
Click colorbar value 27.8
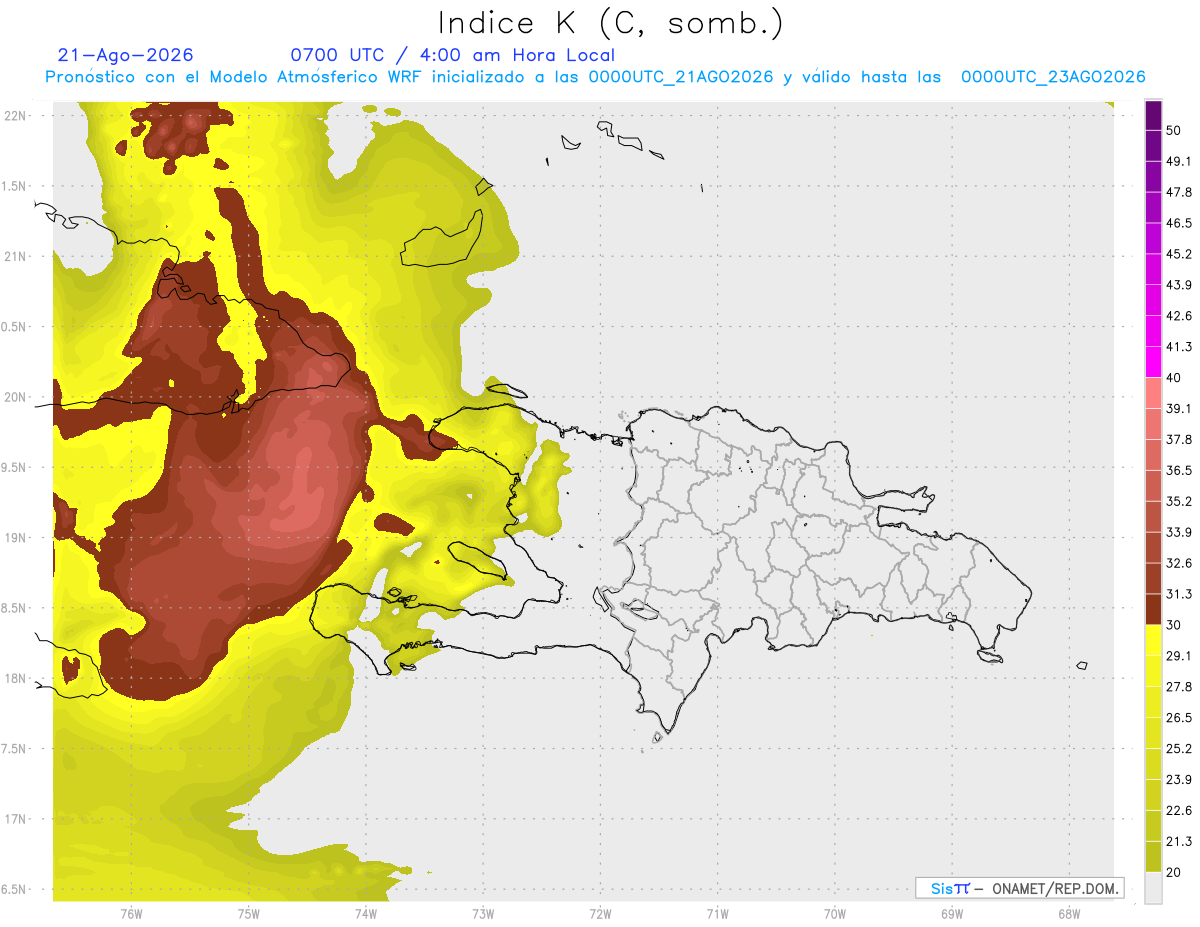[x=1179, y=687]
